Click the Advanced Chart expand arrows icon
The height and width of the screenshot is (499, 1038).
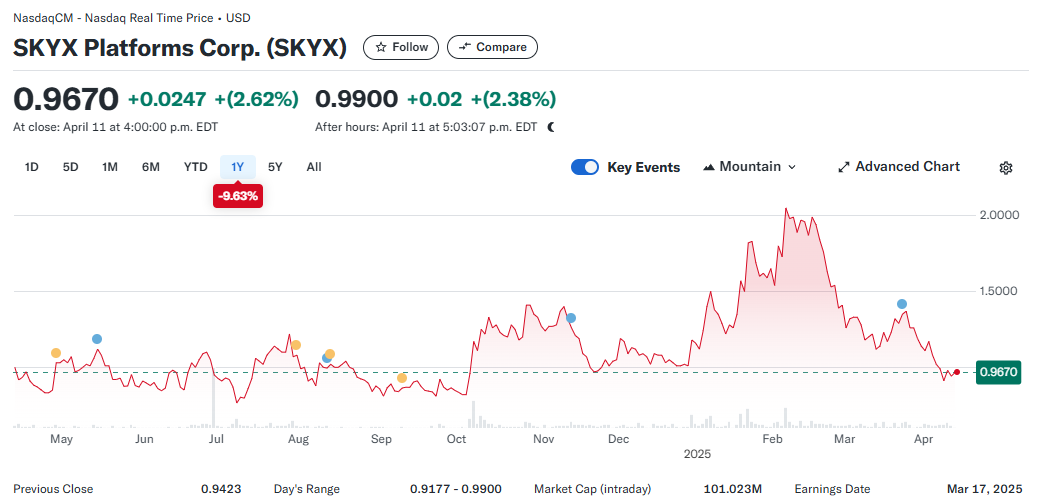click(x=844, y=167)
